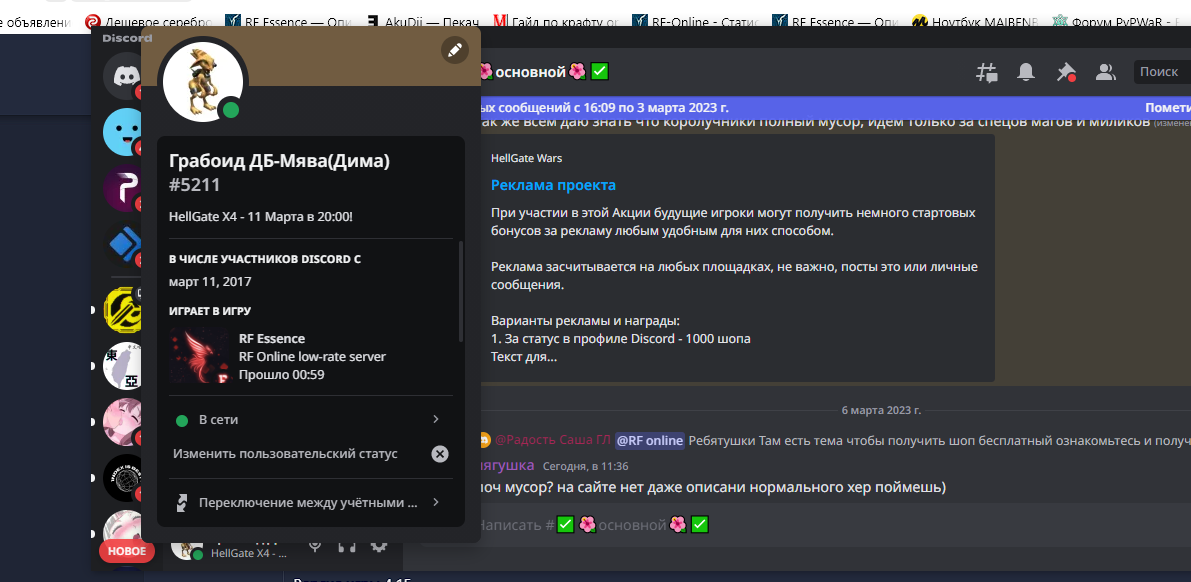Image resolution: width=1191 pixels, height=582 pixels.
Task: Click основной channel name in header
Action: pyautogui.click(x=531, y=72)
